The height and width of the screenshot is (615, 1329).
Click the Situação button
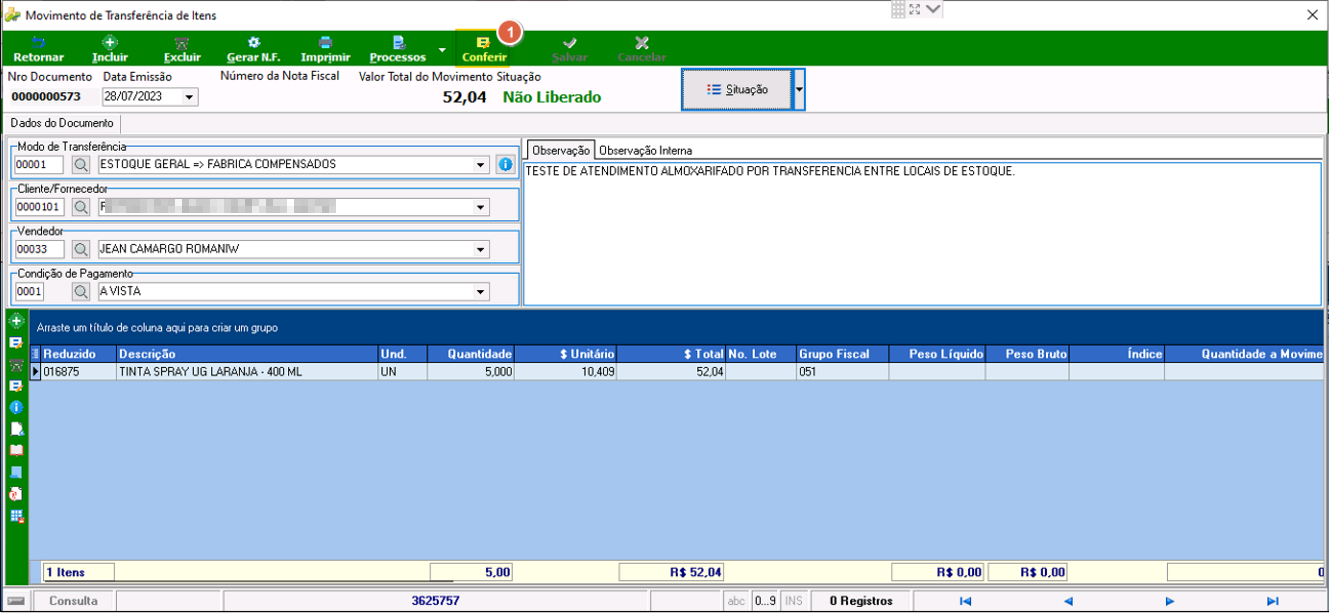click(737, 89)
